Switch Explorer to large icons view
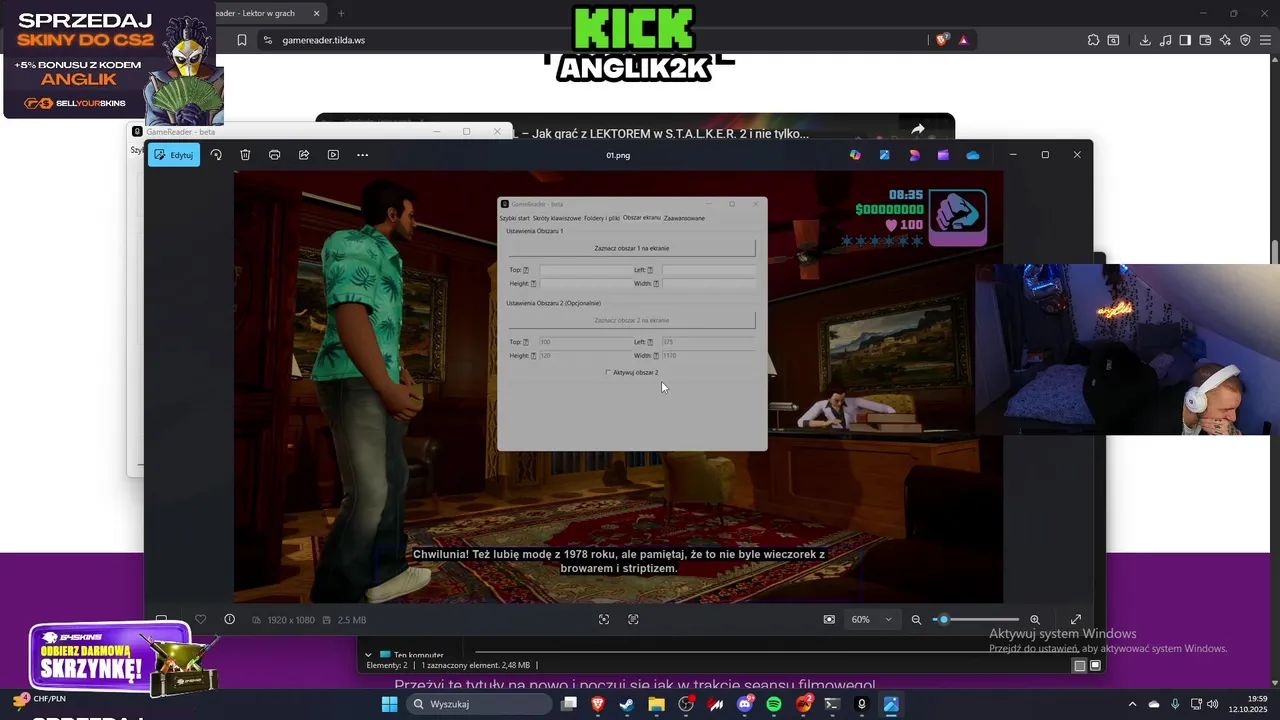This screenshot has height=720, width=1280. pyautogui.click(x=1095, y=665)
